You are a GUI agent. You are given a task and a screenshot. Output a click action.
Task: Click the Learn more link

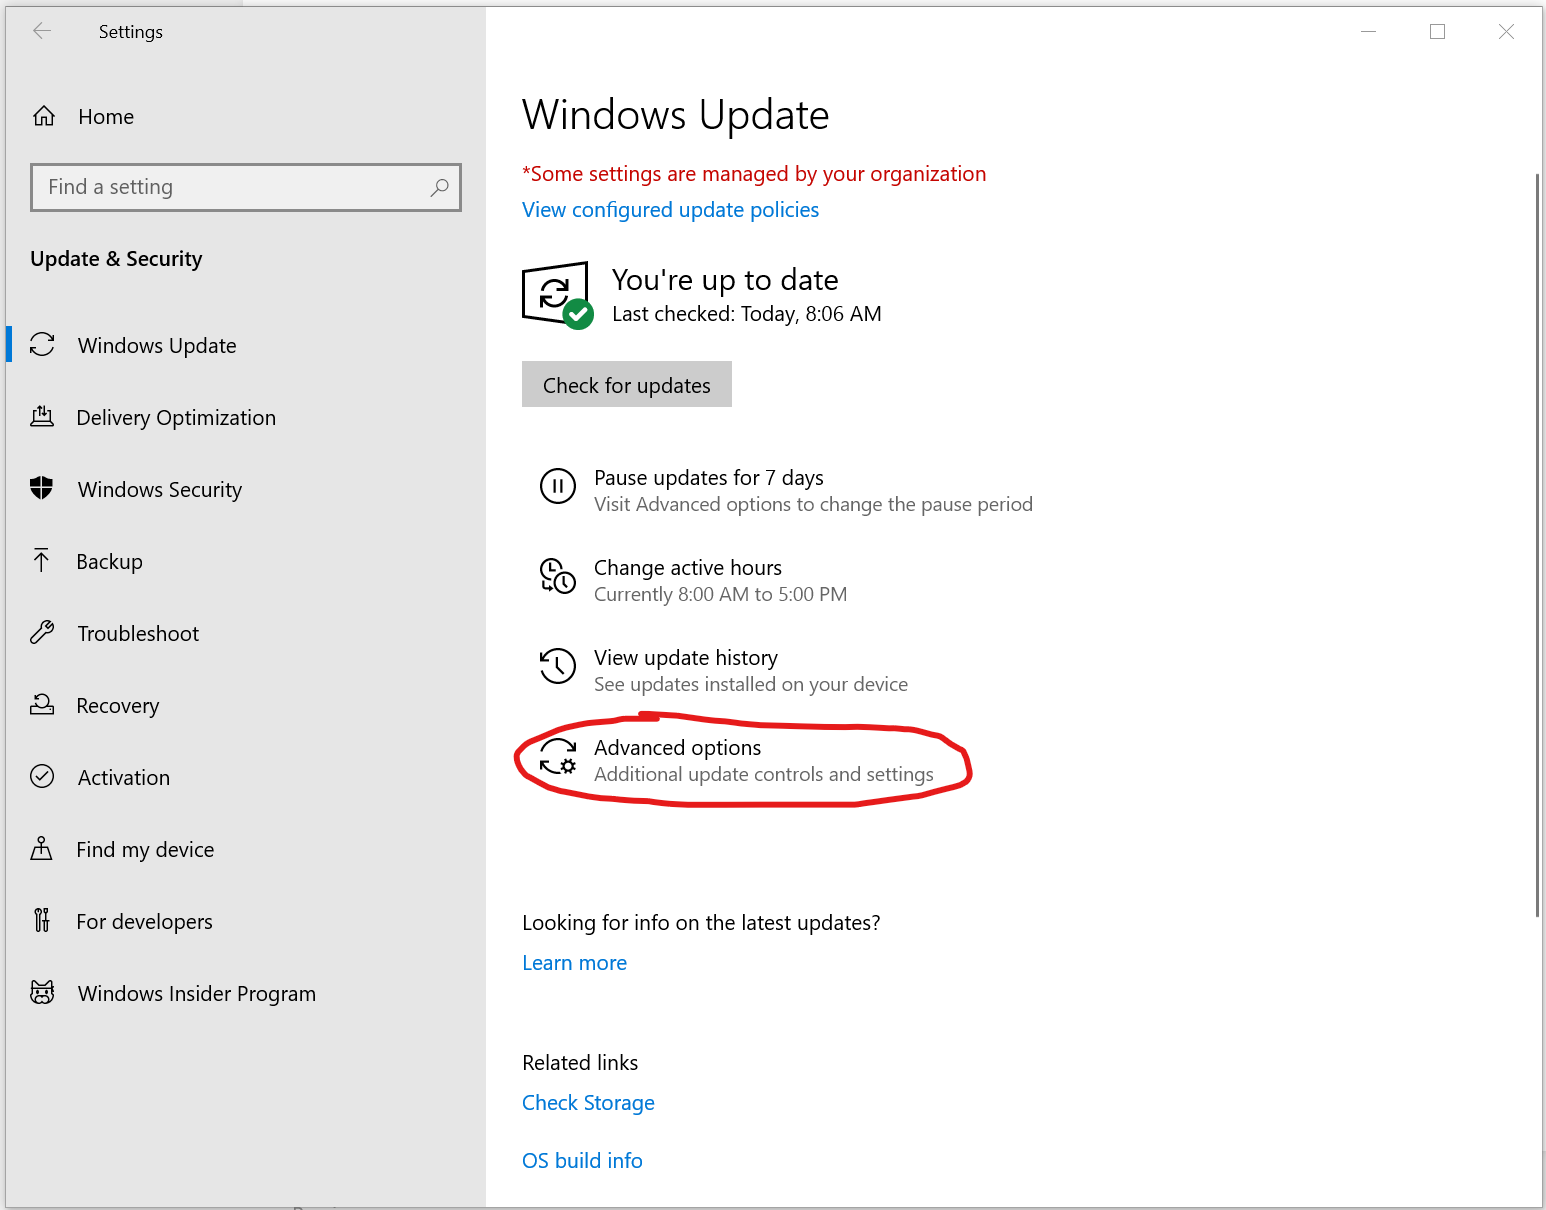point(574,962)
